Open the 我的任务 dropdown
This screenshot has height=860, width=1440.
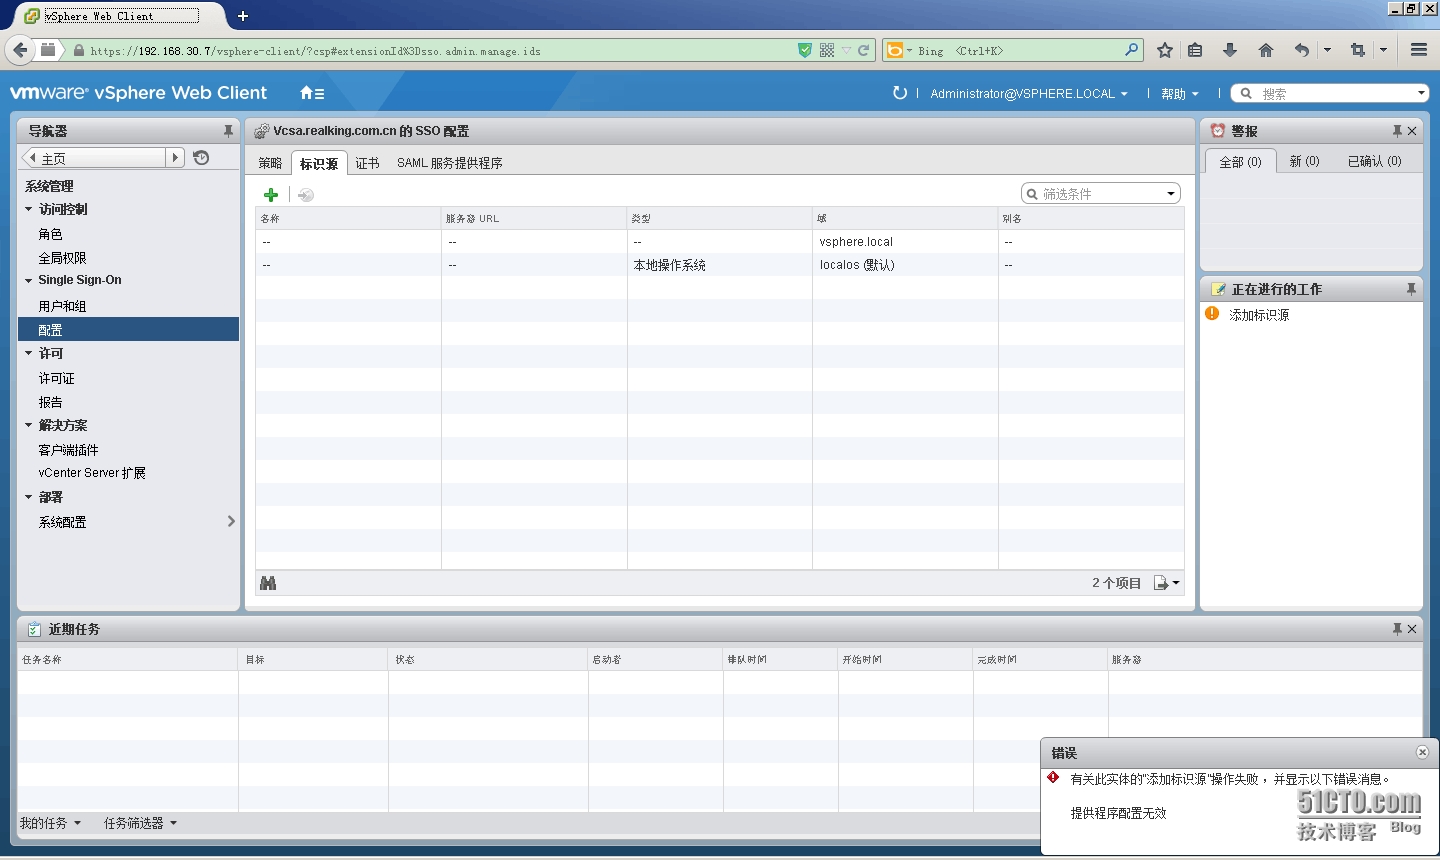point(50,823)
